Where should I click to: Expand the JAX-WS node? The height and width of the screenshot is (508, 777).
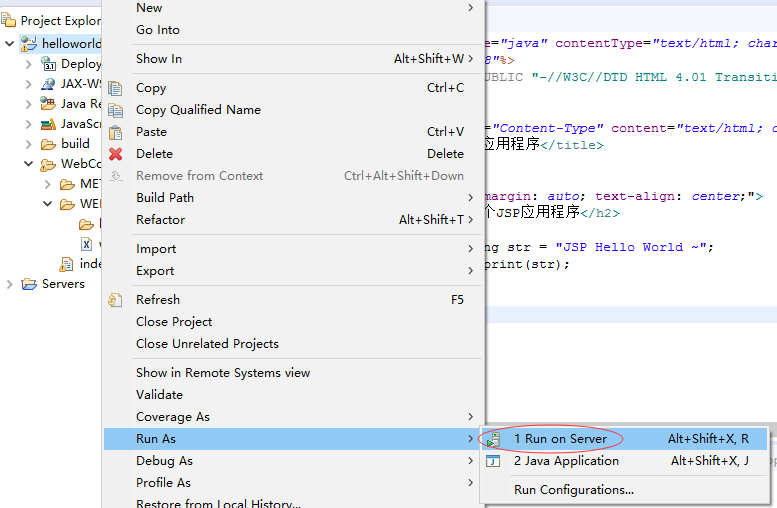(29, 84)
